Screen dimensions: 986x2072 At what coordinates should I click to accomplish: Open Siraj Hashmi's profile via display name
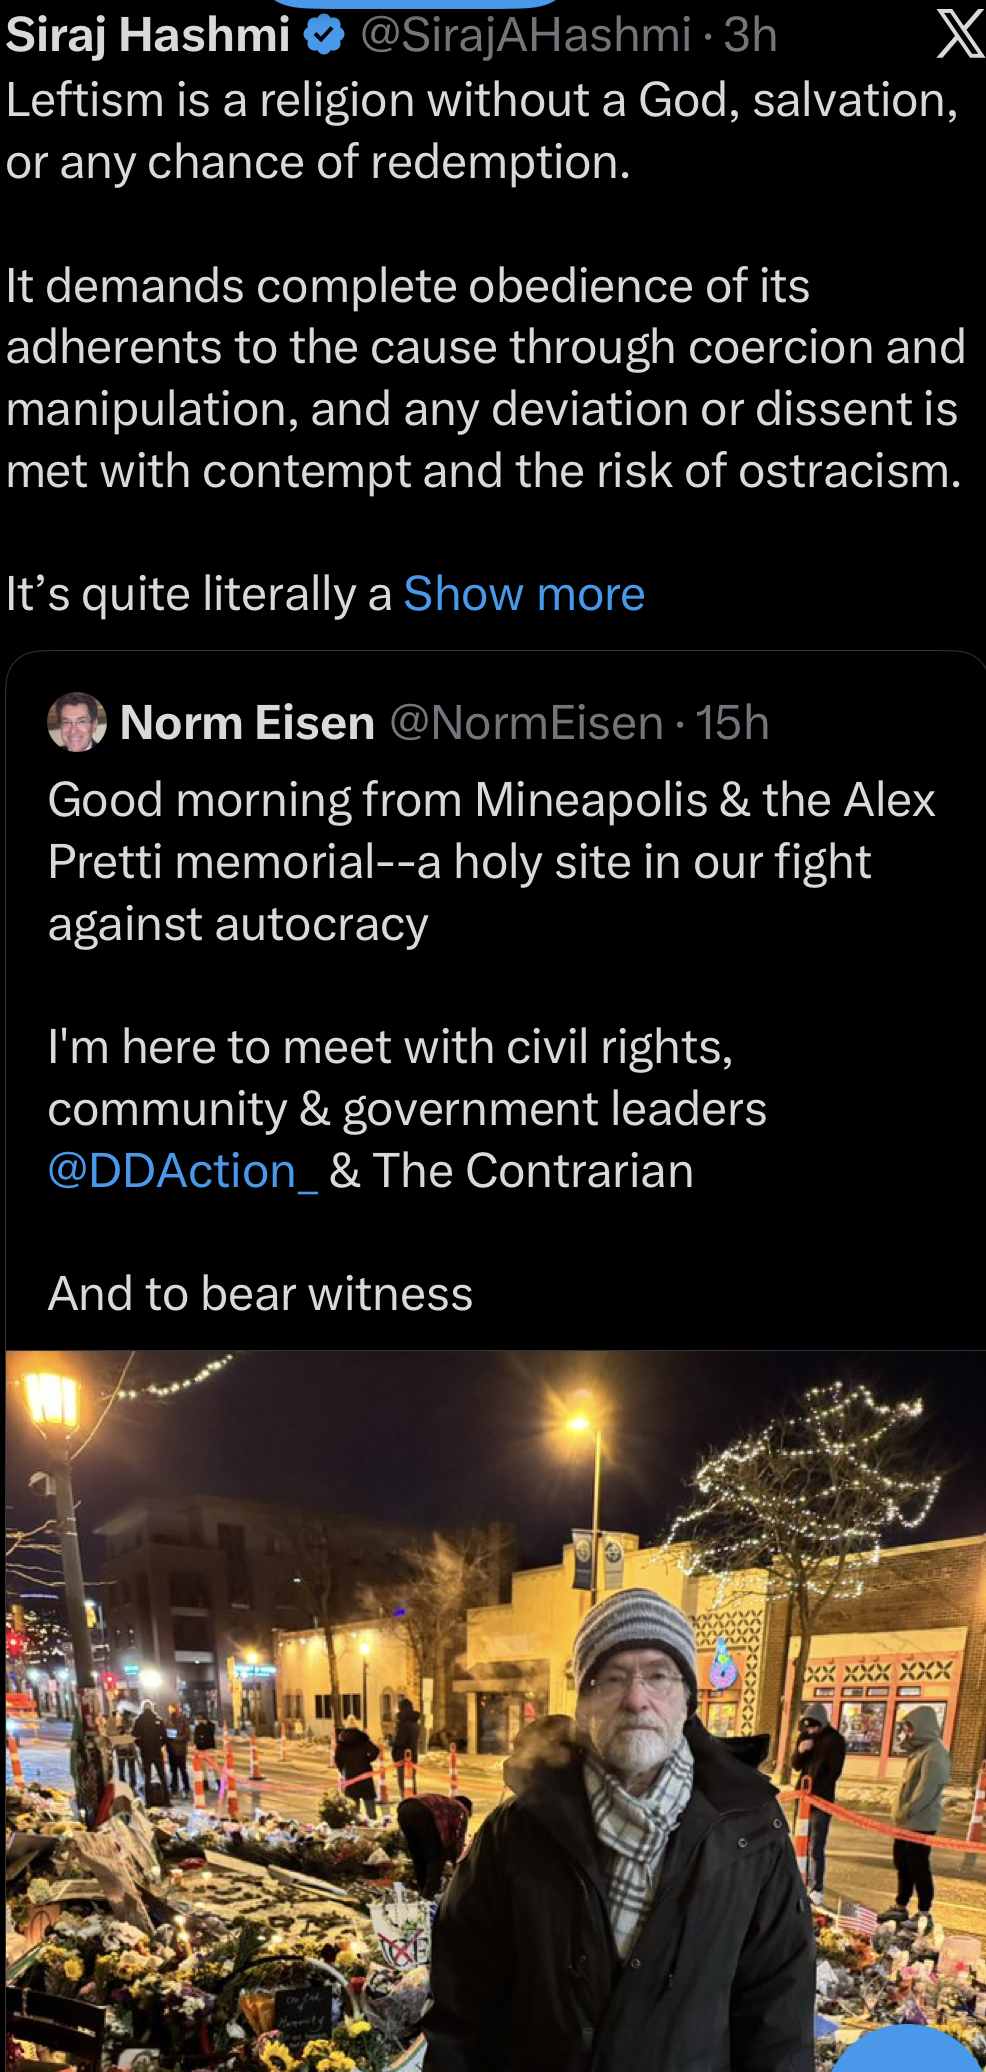(x=148, y=36)
